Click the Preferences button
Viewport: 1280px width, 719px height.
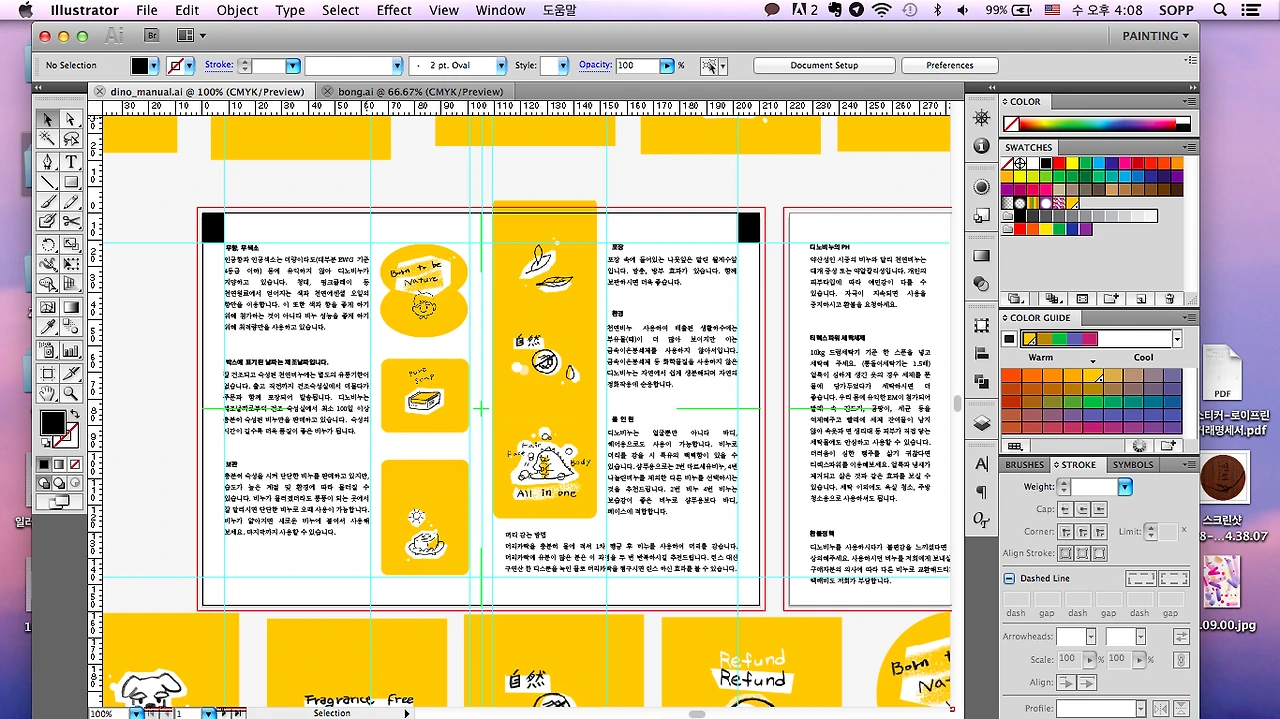(x=949, y=65)
